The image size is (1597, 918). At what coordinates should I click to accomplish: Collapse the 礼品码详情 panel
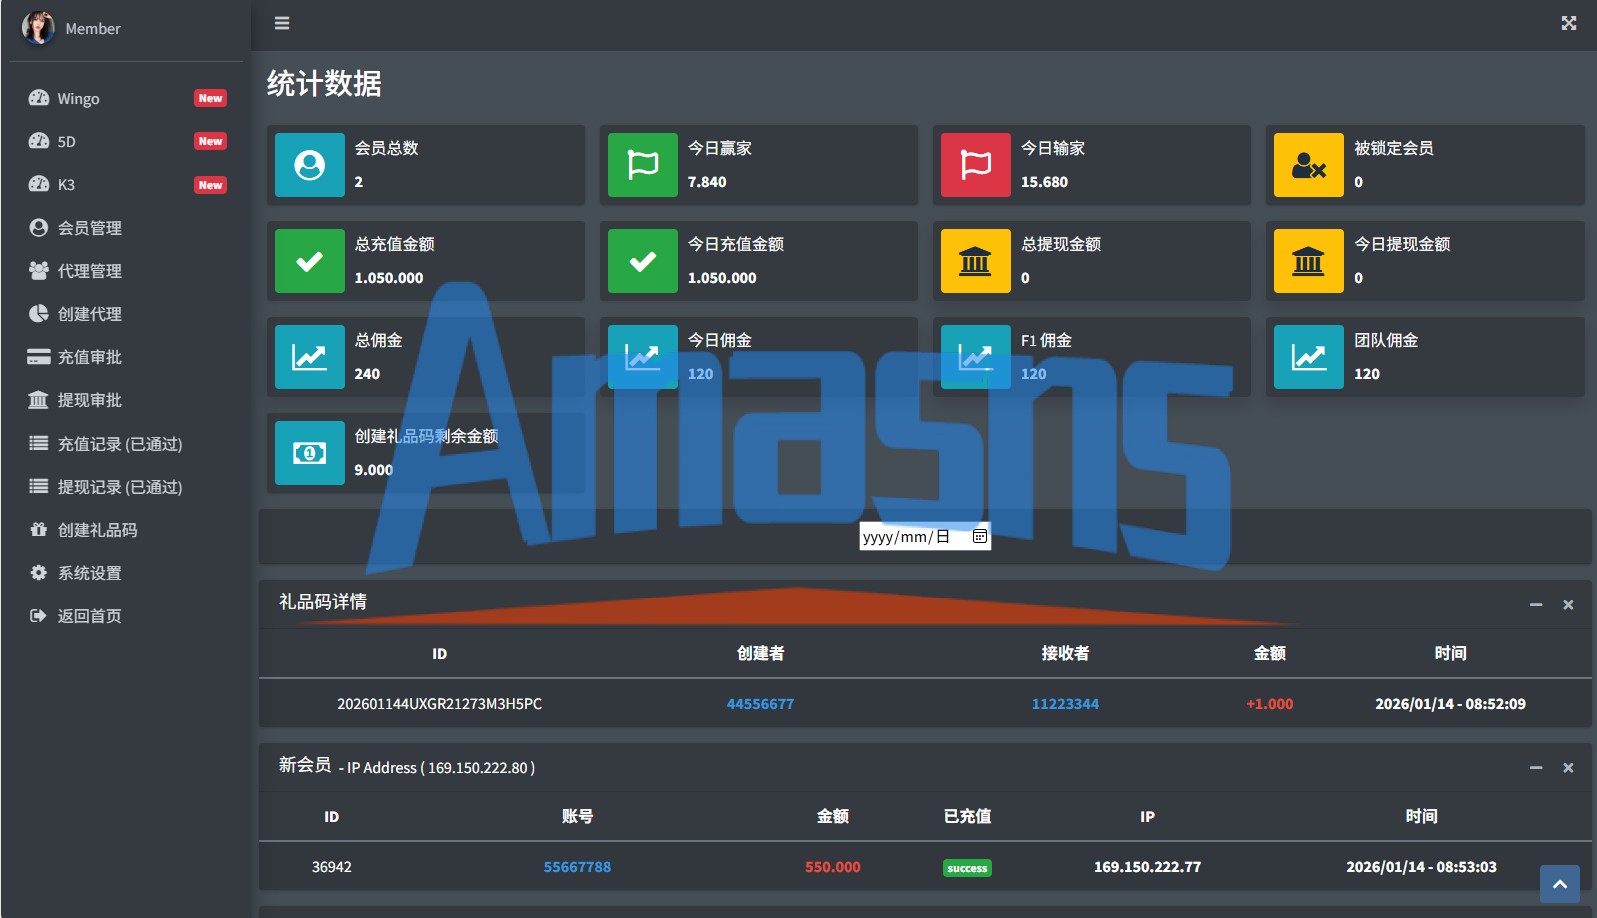[1536, 604]
